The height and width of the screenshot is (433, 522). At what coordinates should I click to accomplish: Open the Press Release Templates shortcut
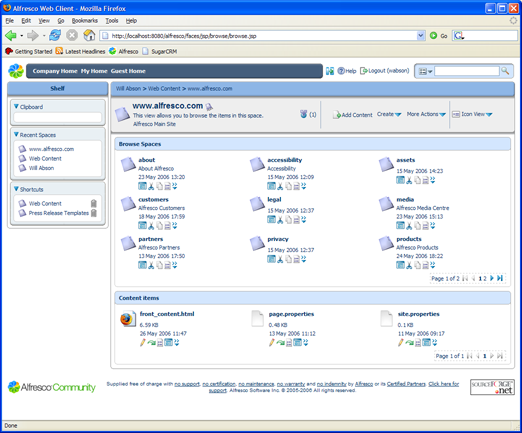tap(59, 213)
